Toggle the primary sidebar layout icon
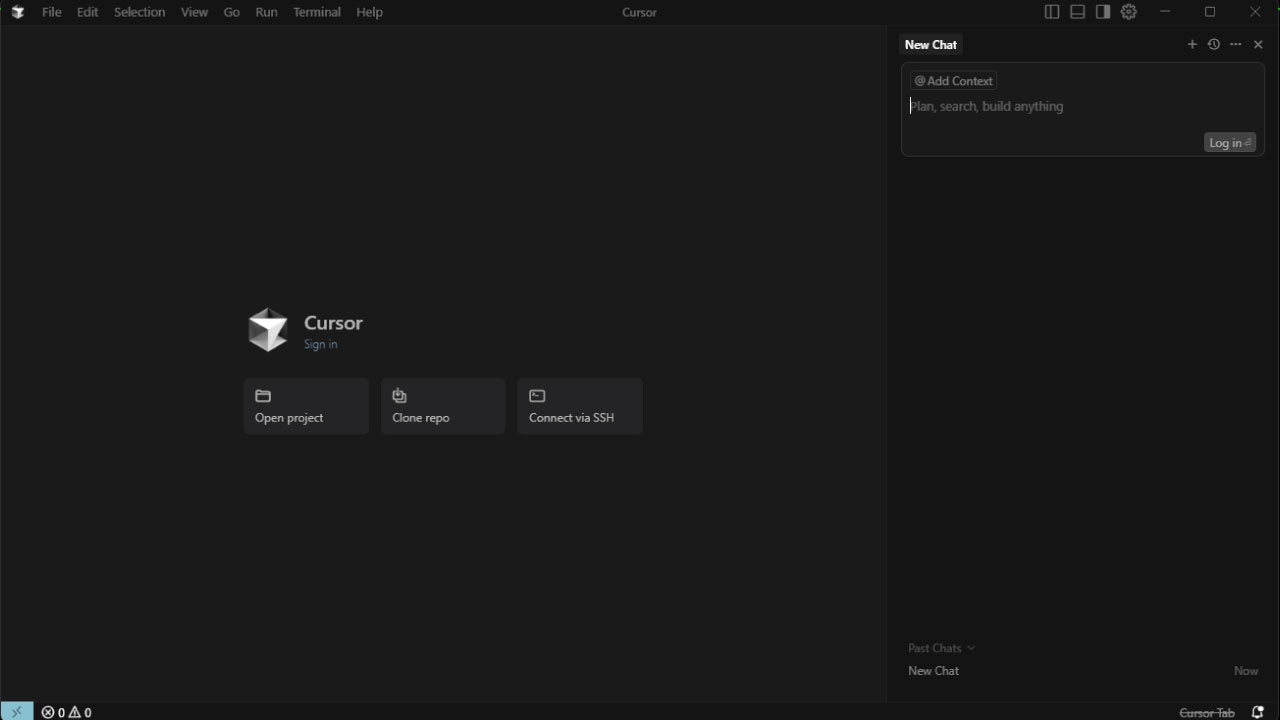Screen dimensions: 1280x720 [1052, 12]
